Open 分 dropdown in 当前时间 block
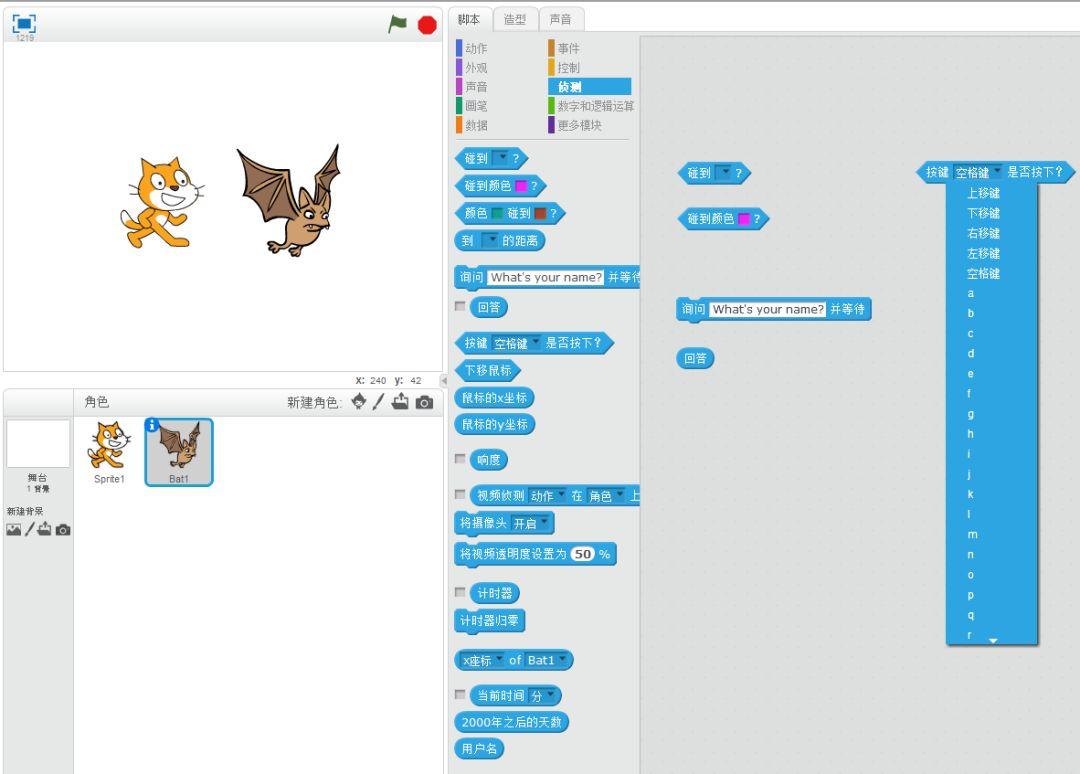 pos(543,696)
